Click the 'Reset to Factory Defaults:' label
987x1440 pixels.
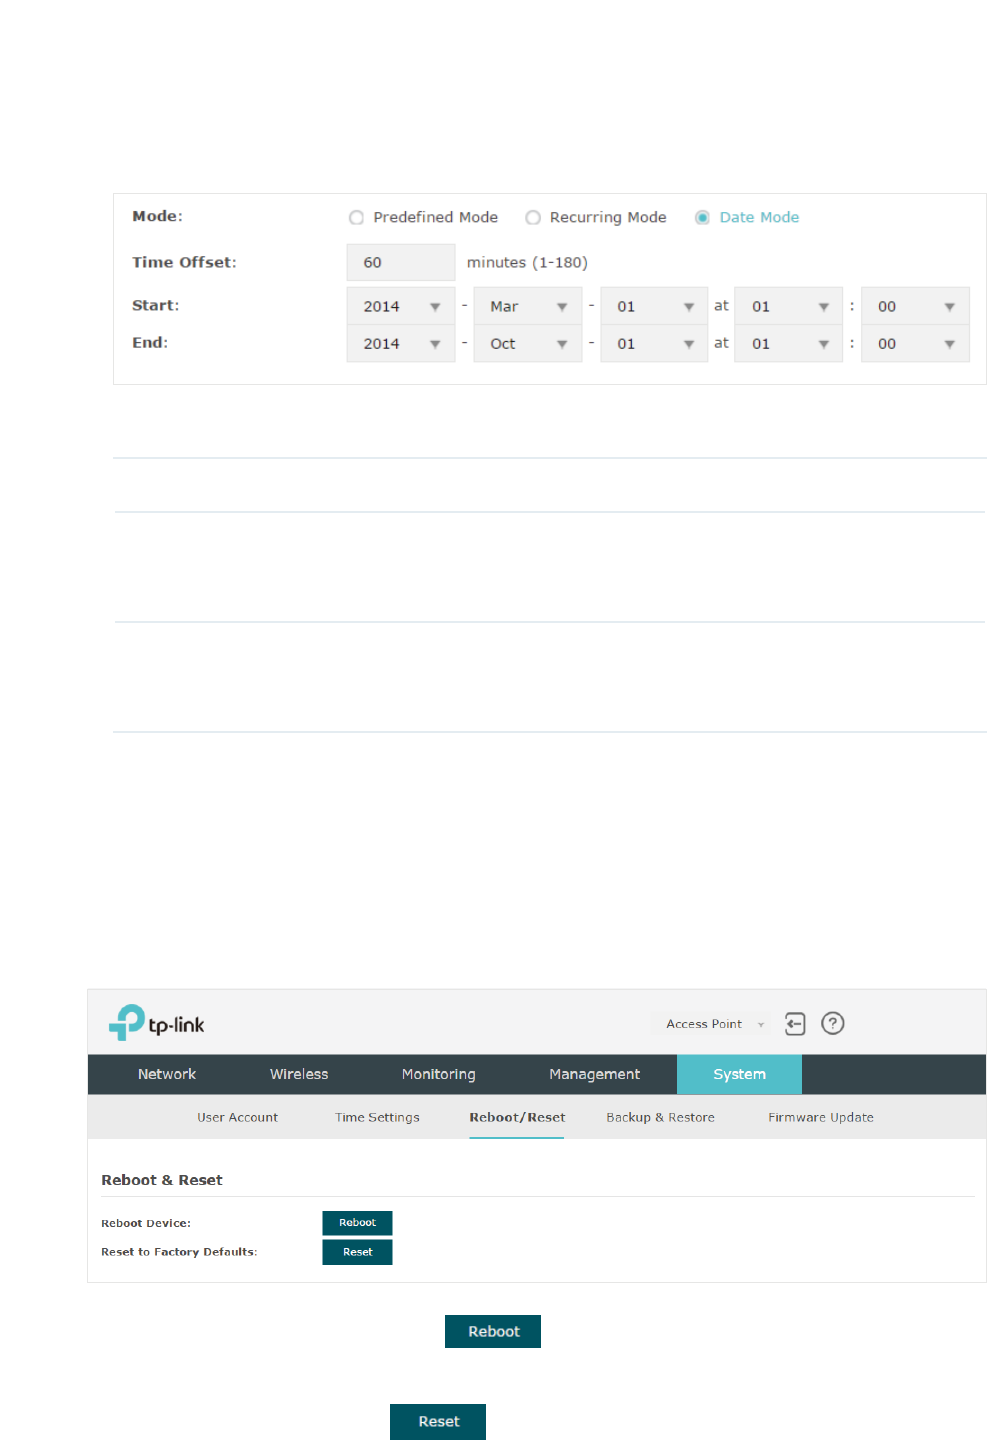pyautogui.click(x=179, y=1252)
